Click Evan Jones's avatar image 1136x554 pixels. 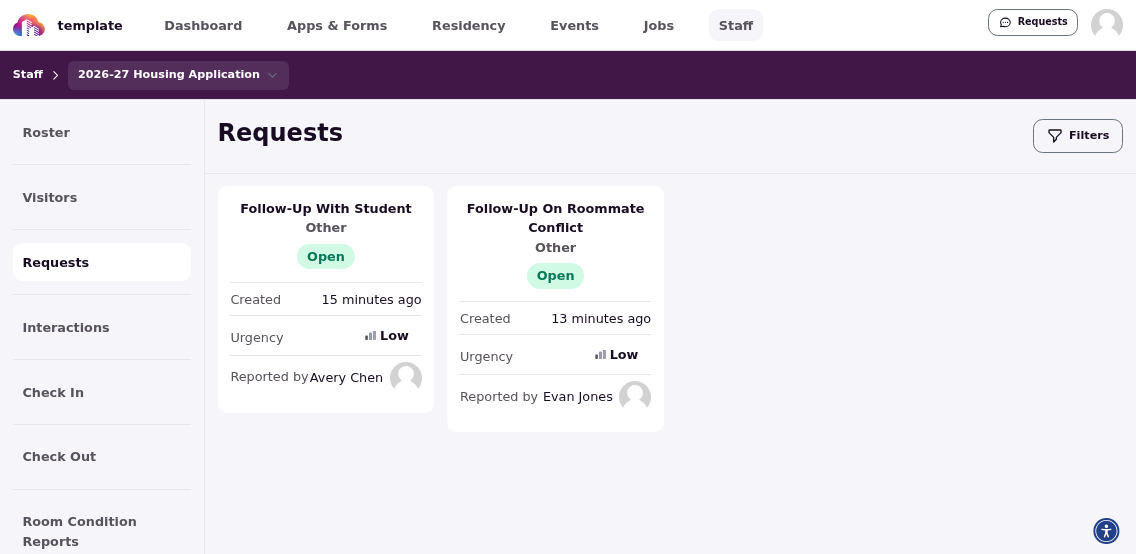point(635,397)
